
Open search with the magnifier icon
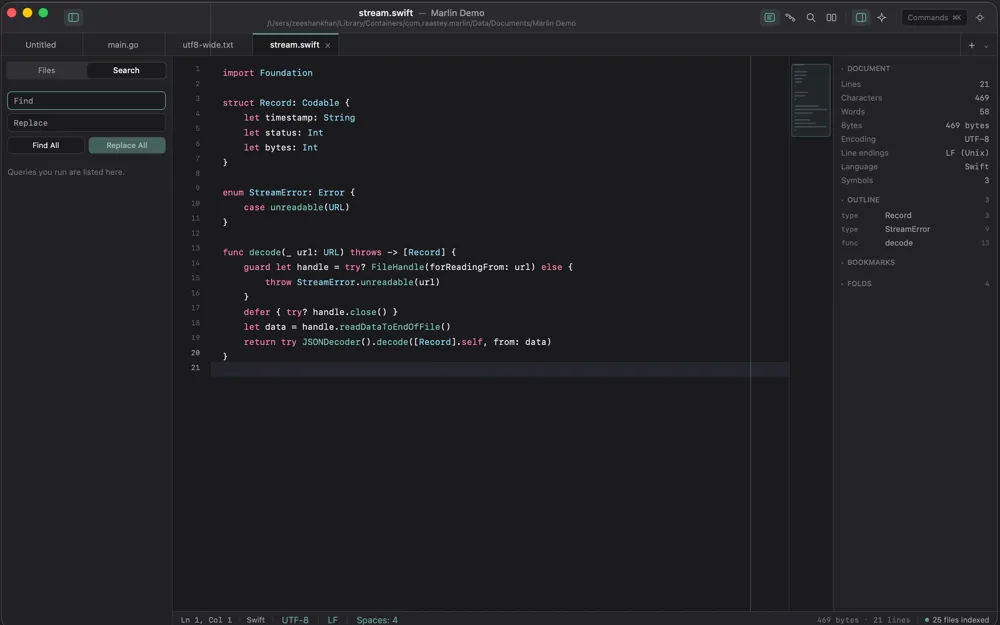pyautogui.click(x=811, y=17)
